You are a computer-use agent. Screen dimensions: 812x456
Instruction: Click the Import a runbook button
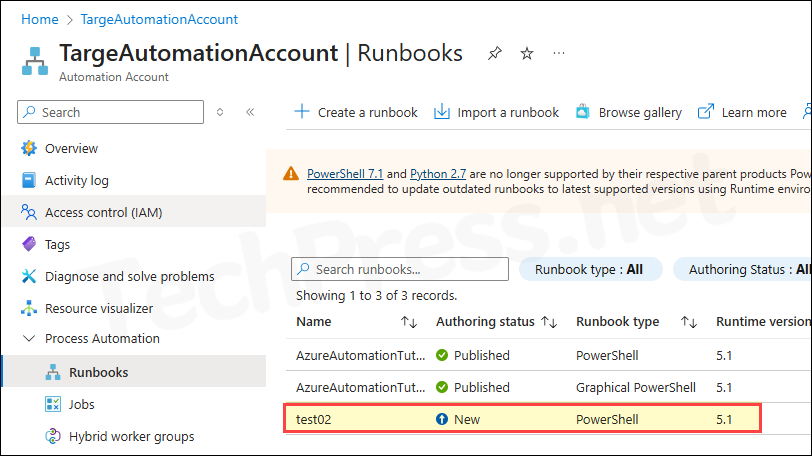coord(496,112)
